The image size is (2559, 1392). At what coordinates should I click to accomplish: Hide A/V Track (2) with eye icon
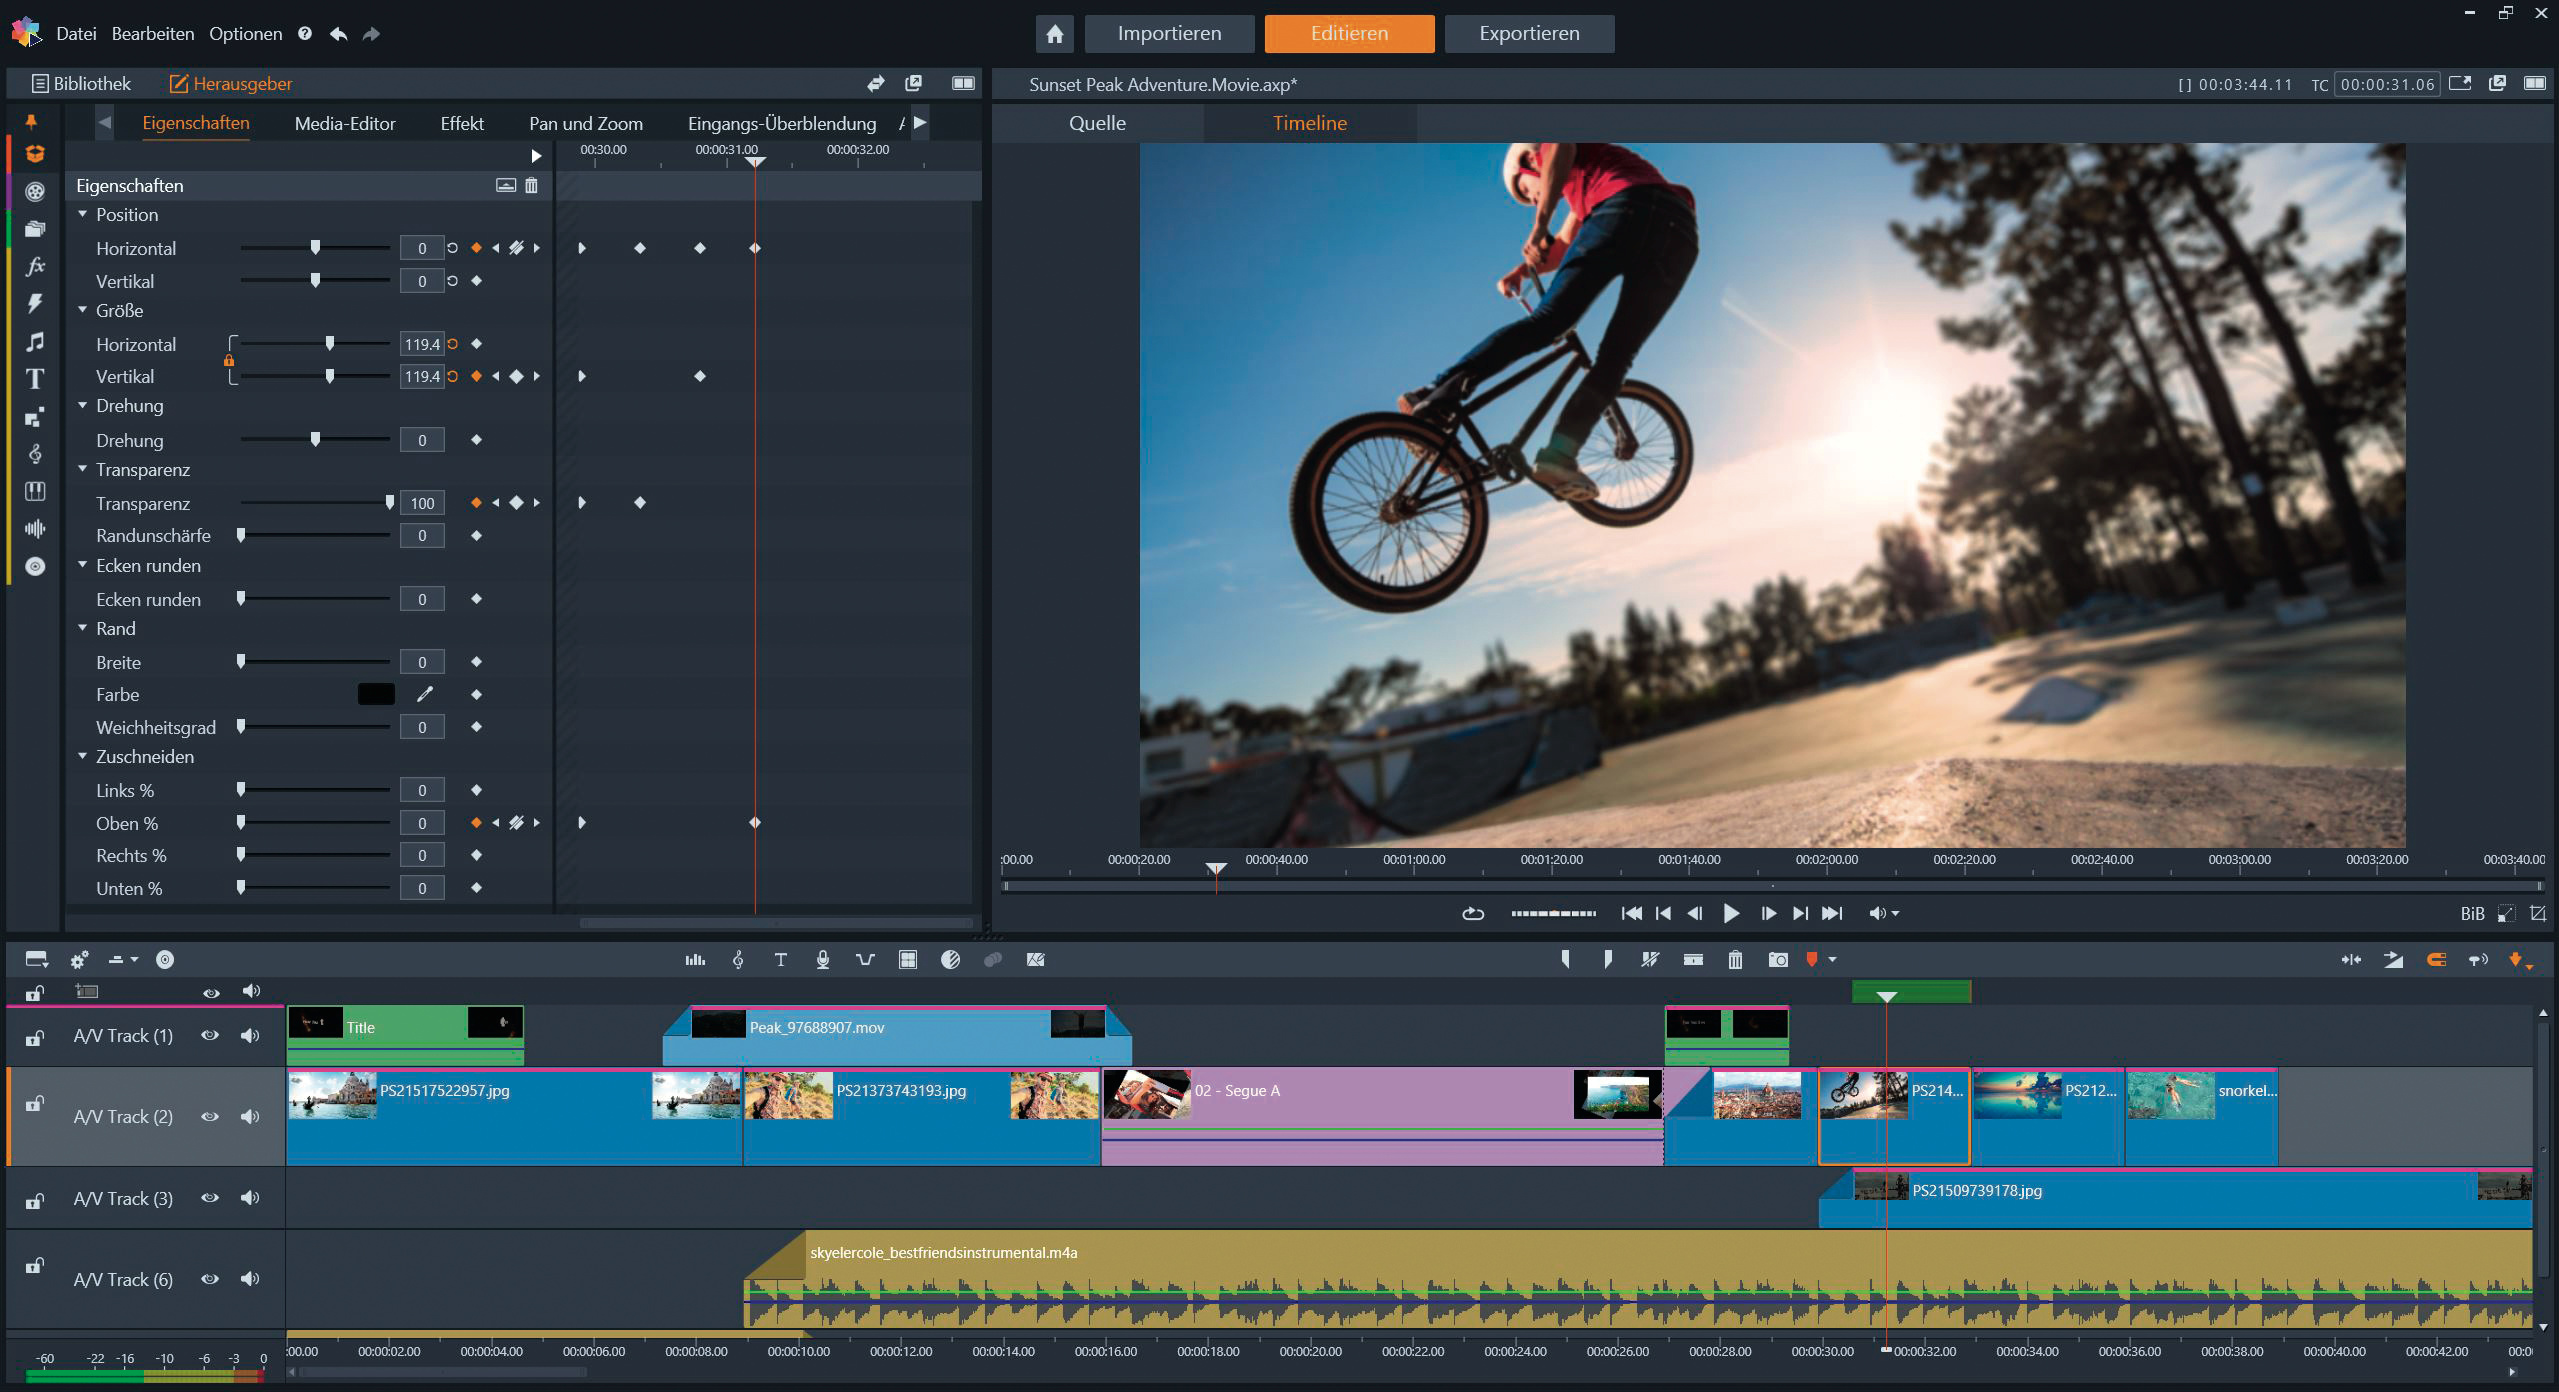[210, 1117]
